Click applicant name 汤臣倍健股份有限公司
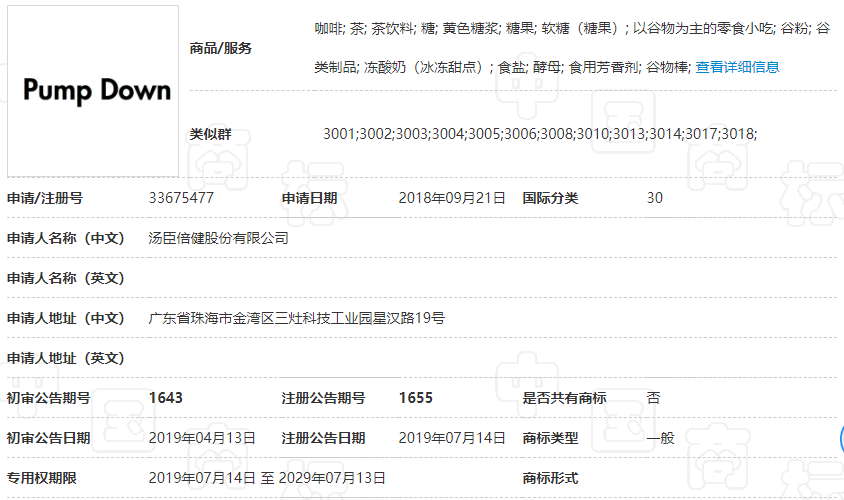 pyautogui.click(x=219, y=238)
